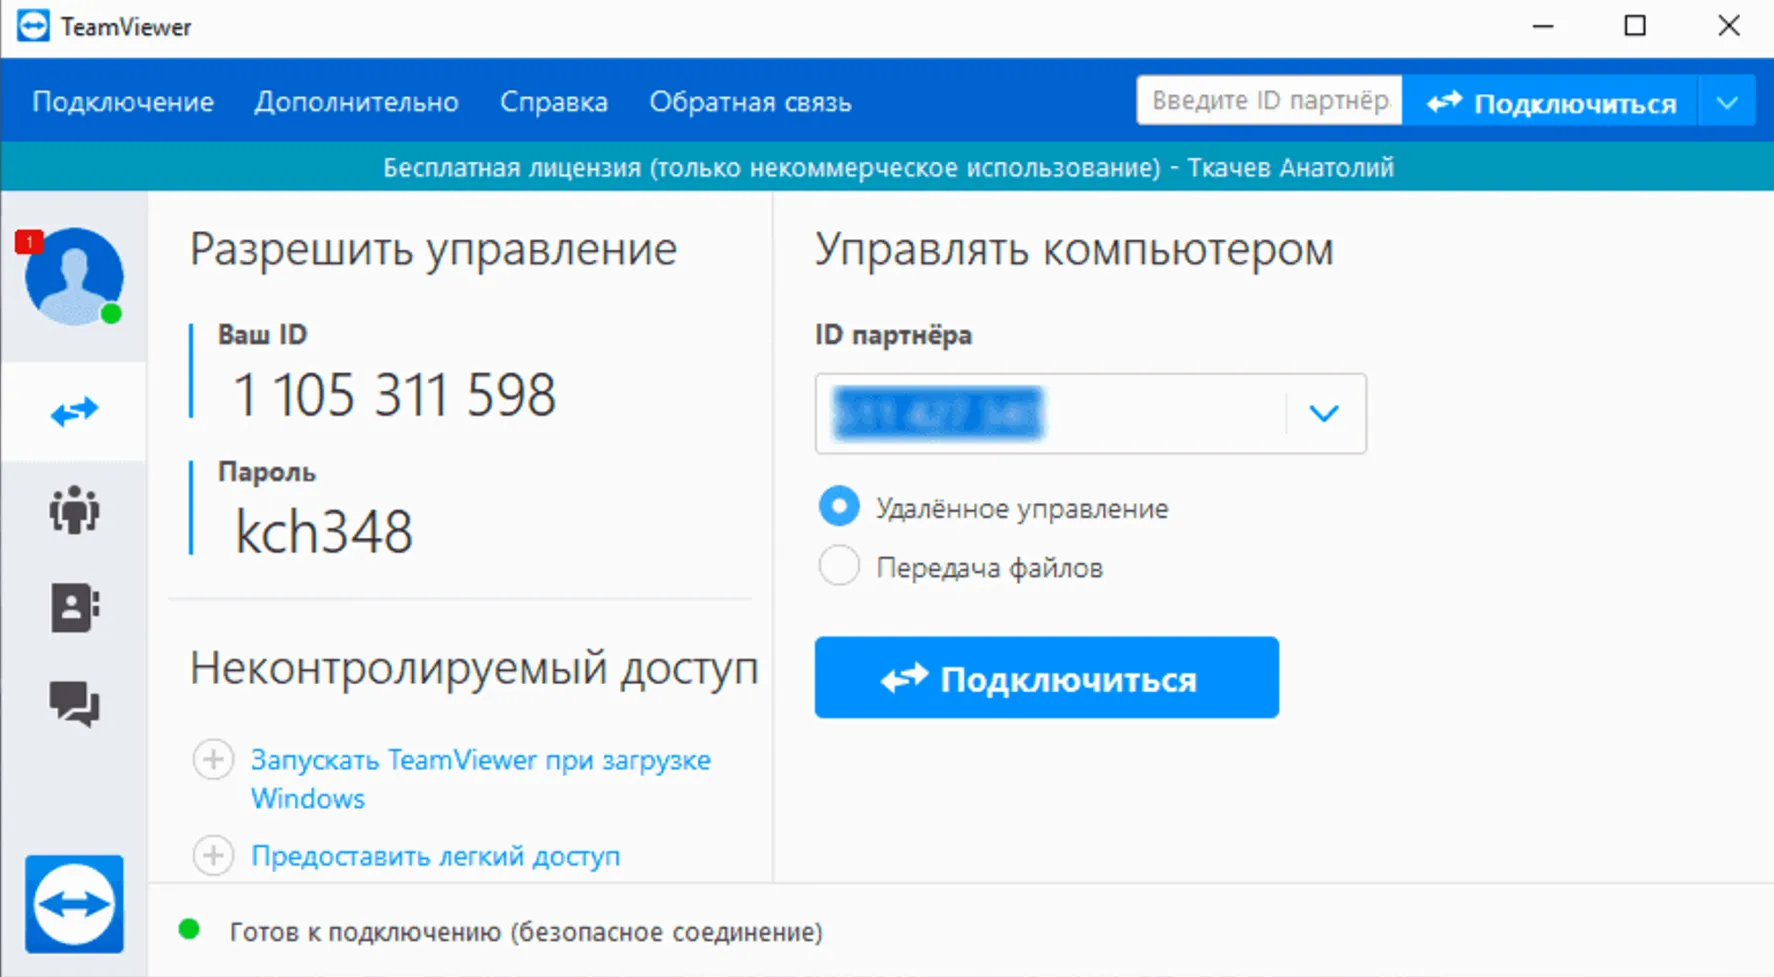Click the red notification badge on the avatar
Screen dimensions: 1774x977
click(29, 241)
